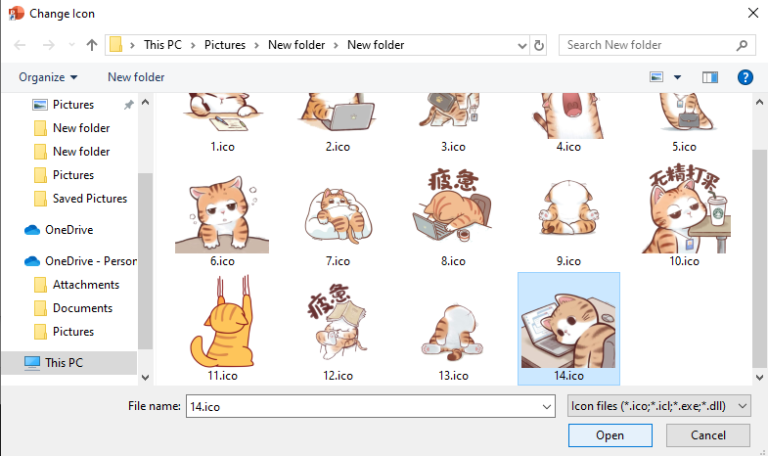Screen dimensions: 768x456
Task: Select the 4.ico yawning cat icon
Action: (568, 122)
